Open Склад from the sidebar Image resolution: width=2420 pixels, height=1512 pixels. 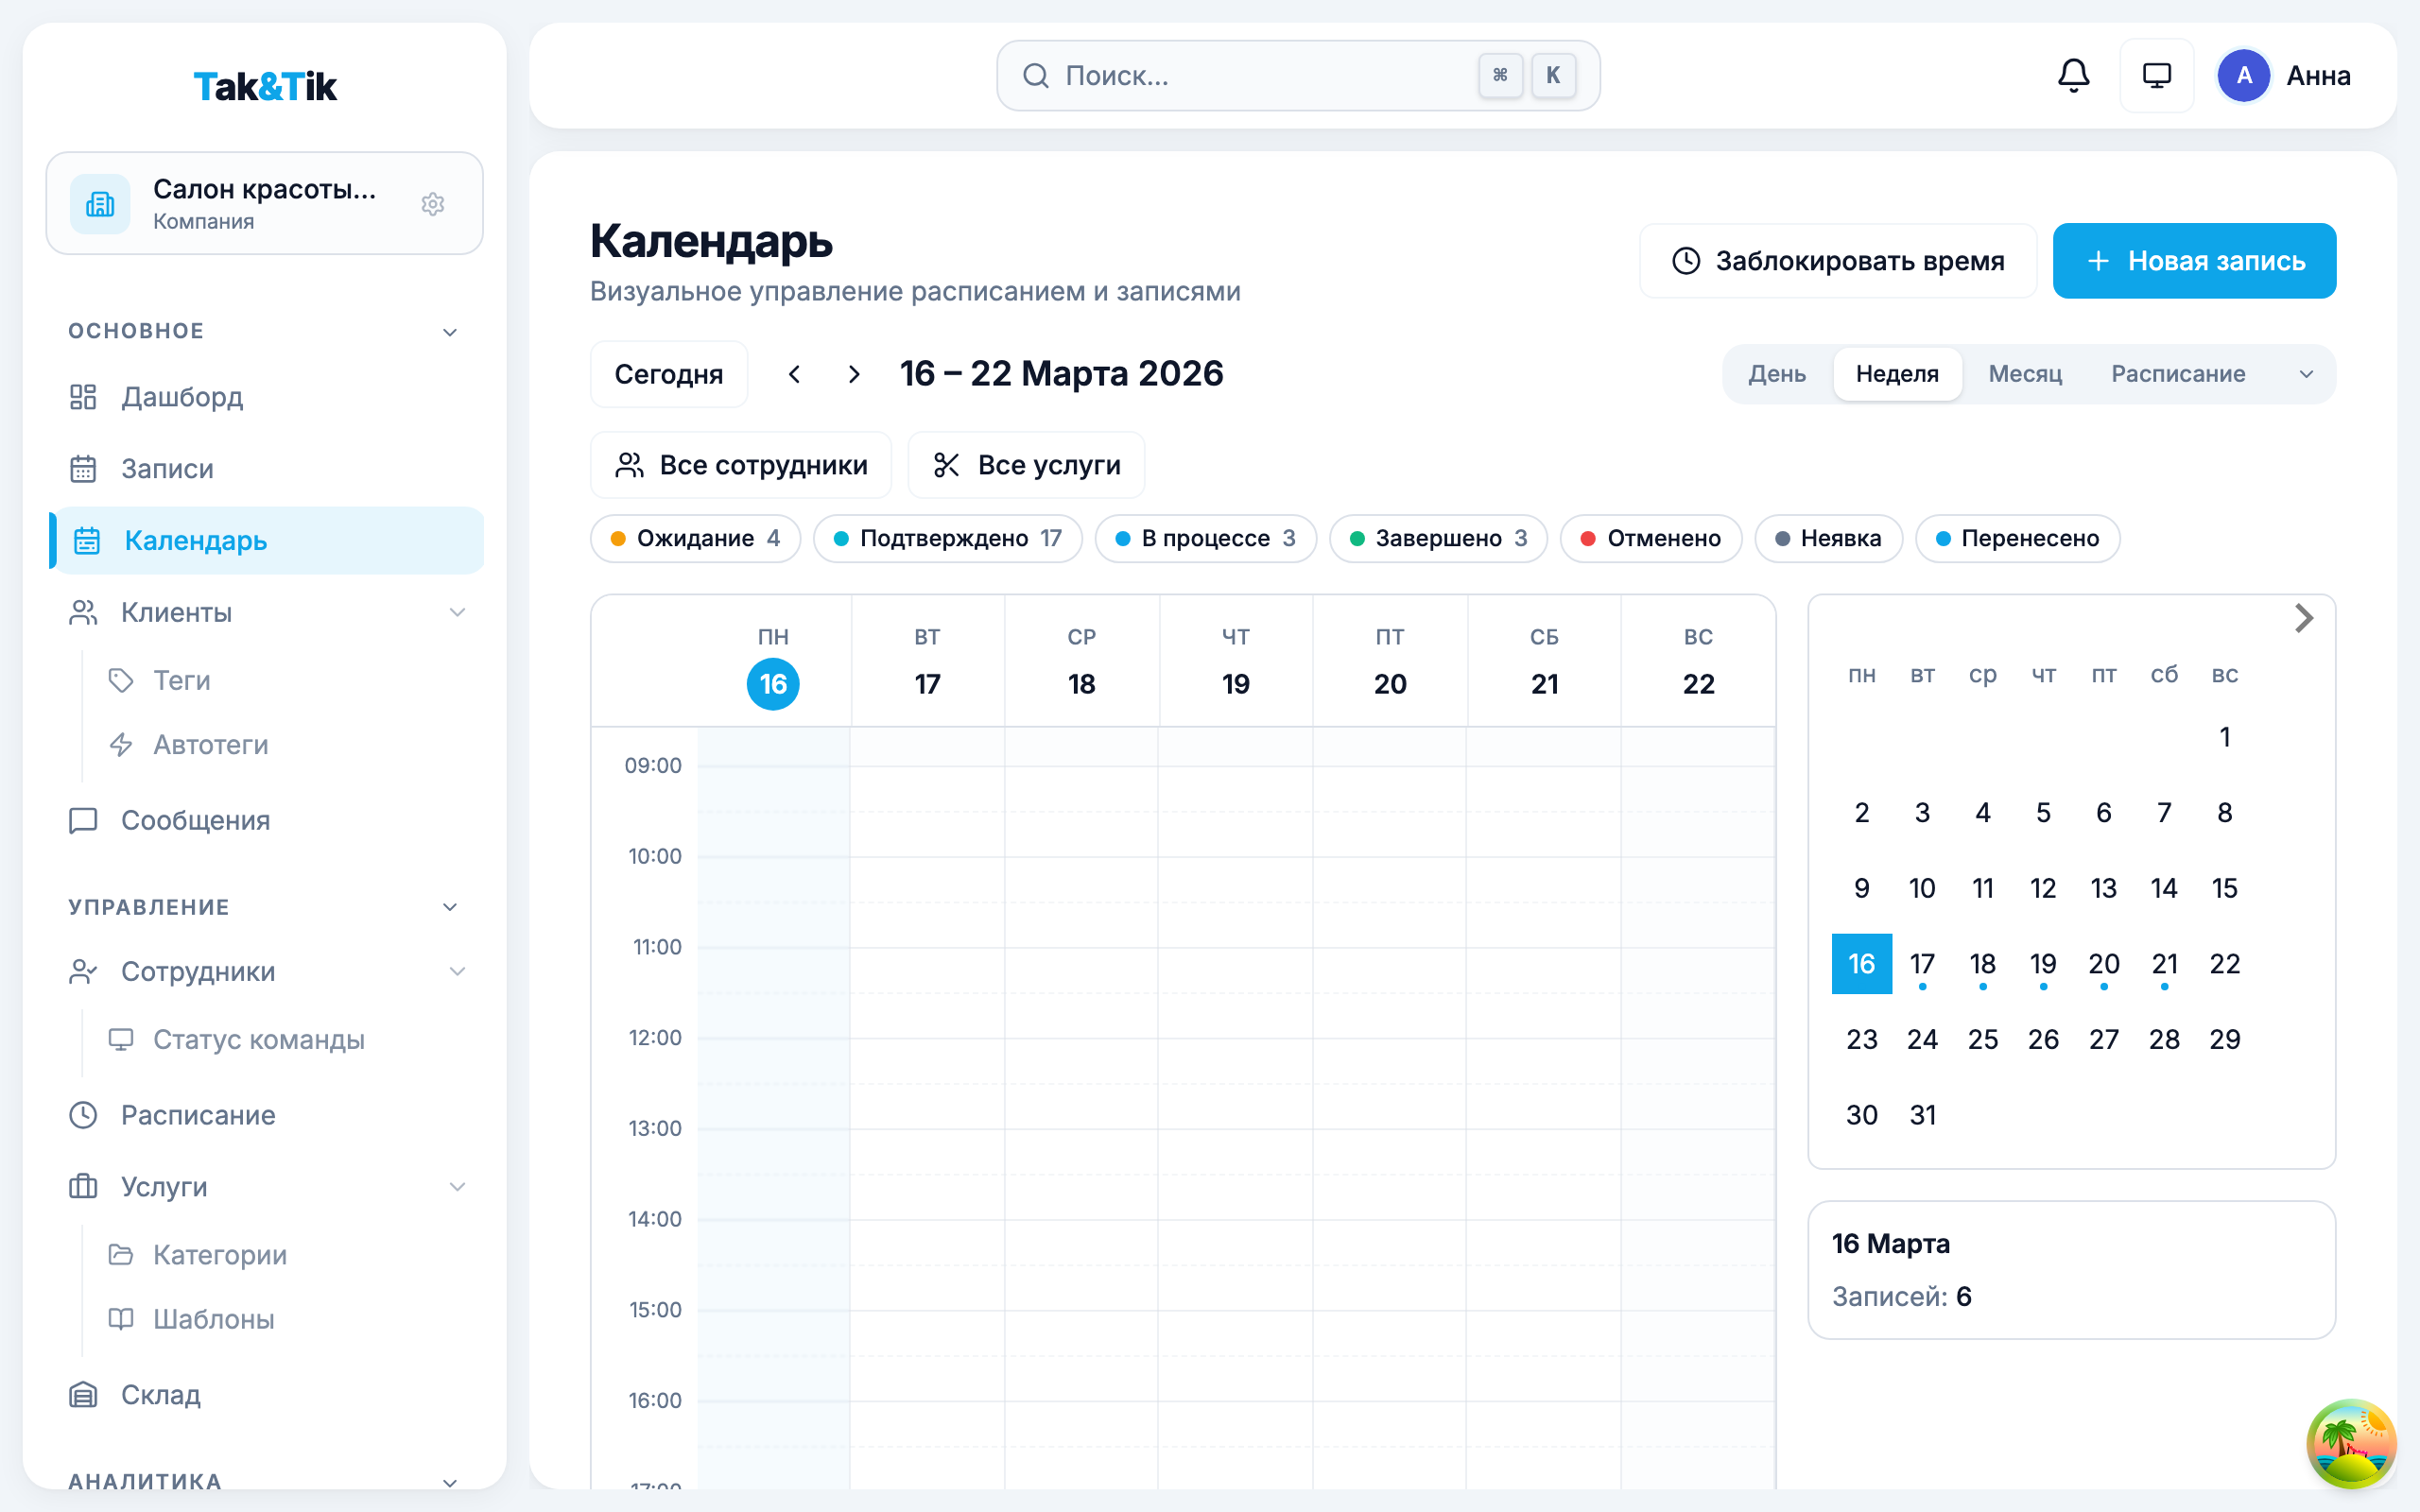click(x=160, y=1394)
